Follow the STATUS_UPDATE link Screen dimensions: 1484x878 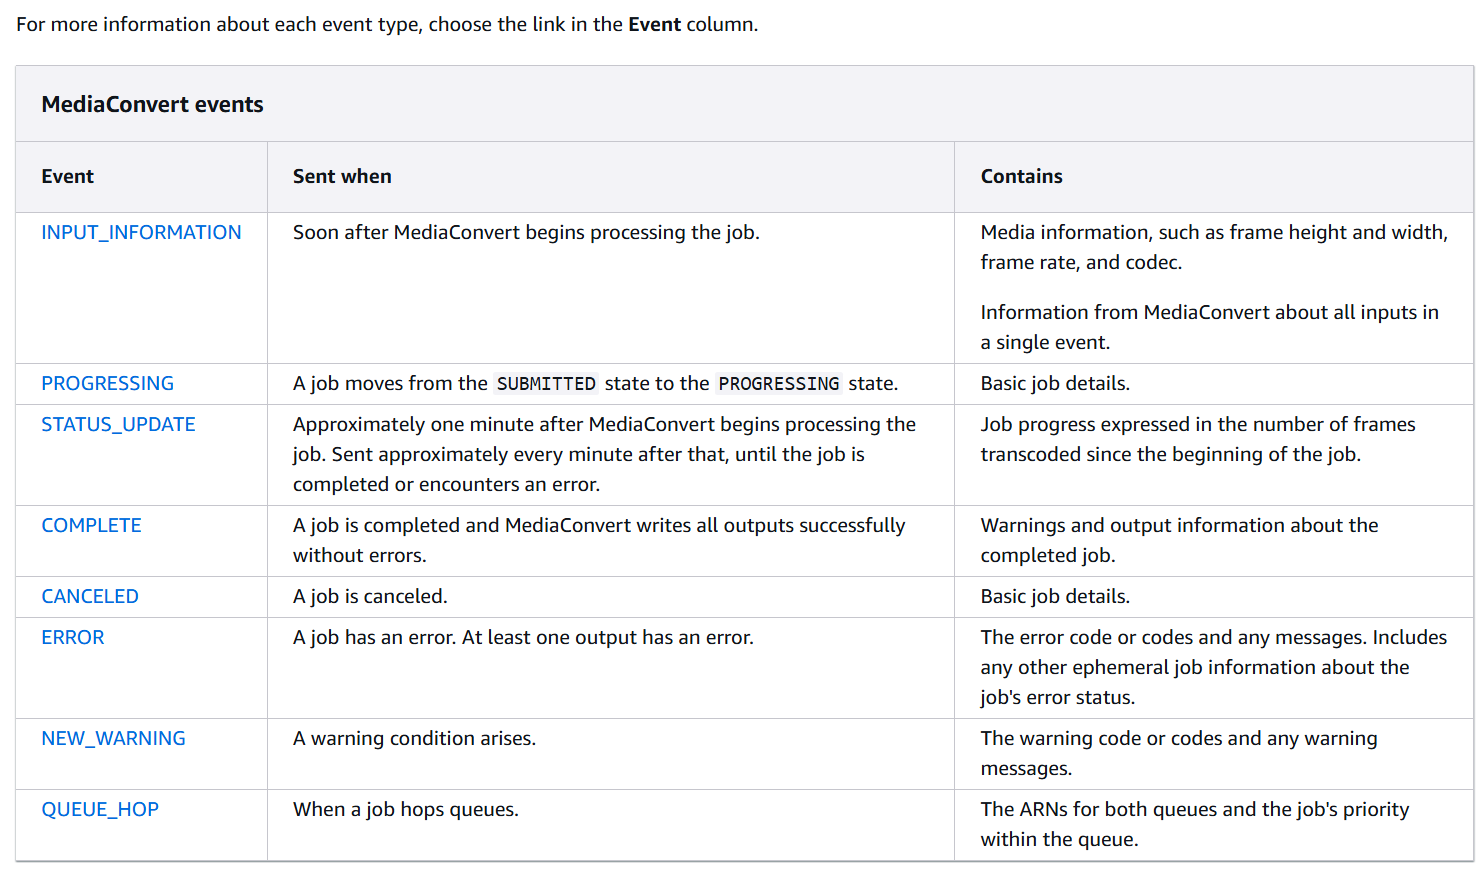click(x=118, y=424)
